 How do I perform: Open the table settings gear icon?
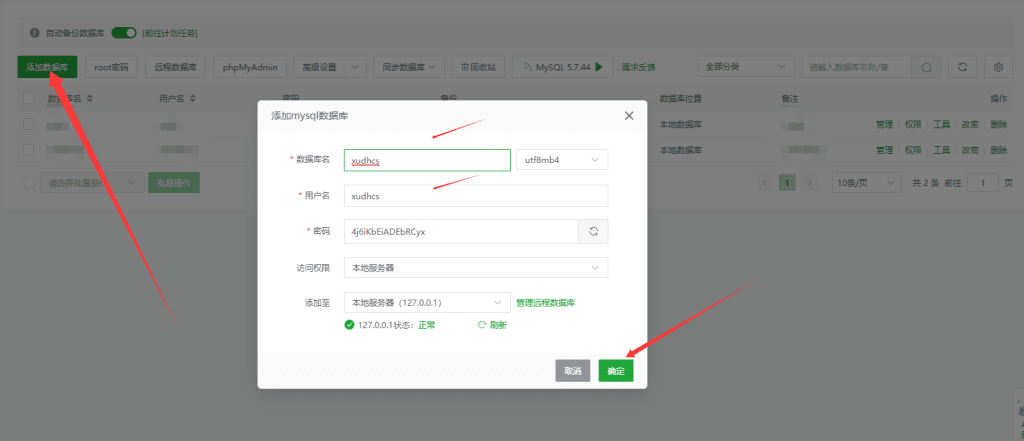coord(998,67)
